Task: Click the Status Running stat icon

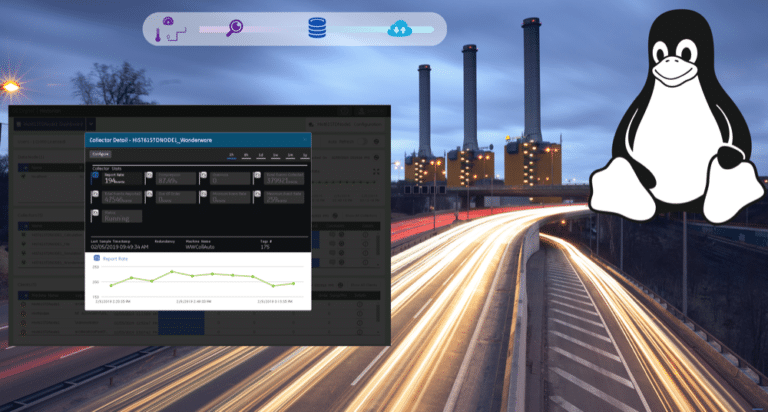Action: click(96, 213)
